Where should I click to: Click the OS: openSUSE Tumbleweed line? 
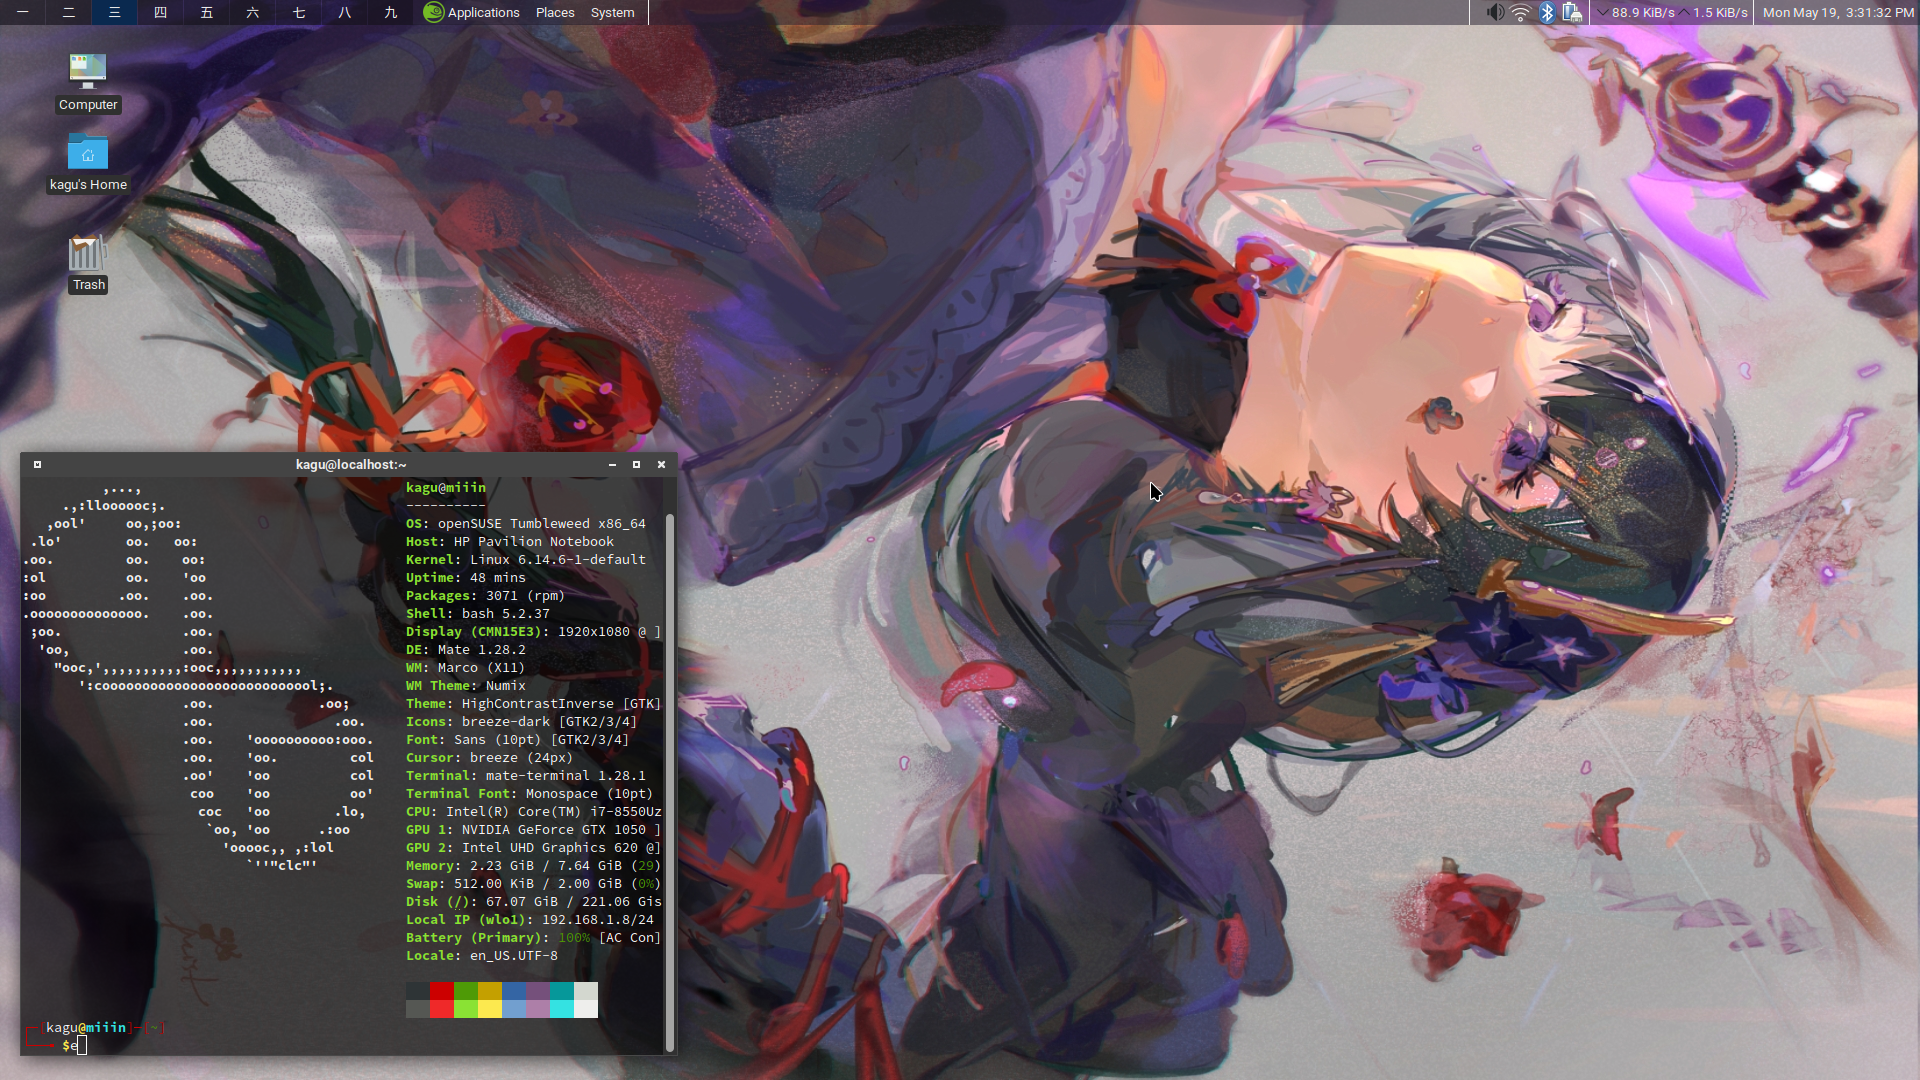coord(526,523)
